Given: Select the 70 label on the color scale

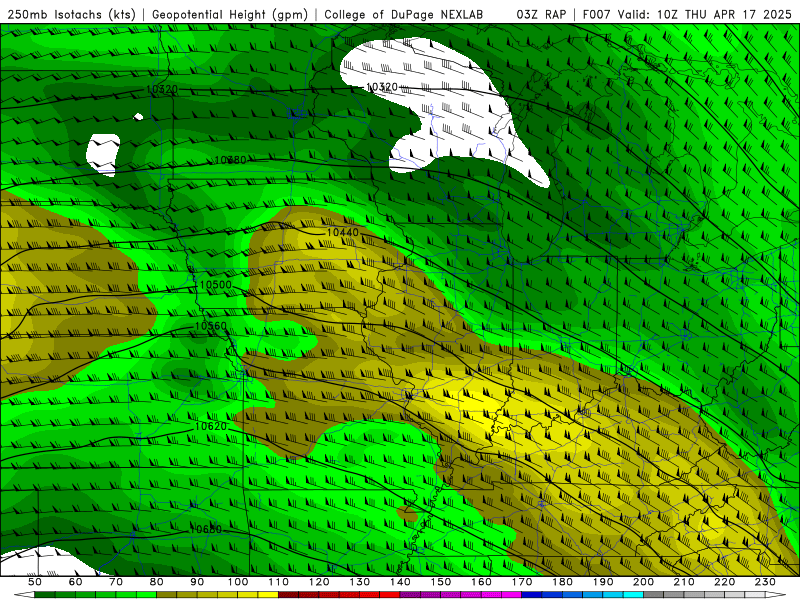Looking at the screenshot, I should pos(116,582).
